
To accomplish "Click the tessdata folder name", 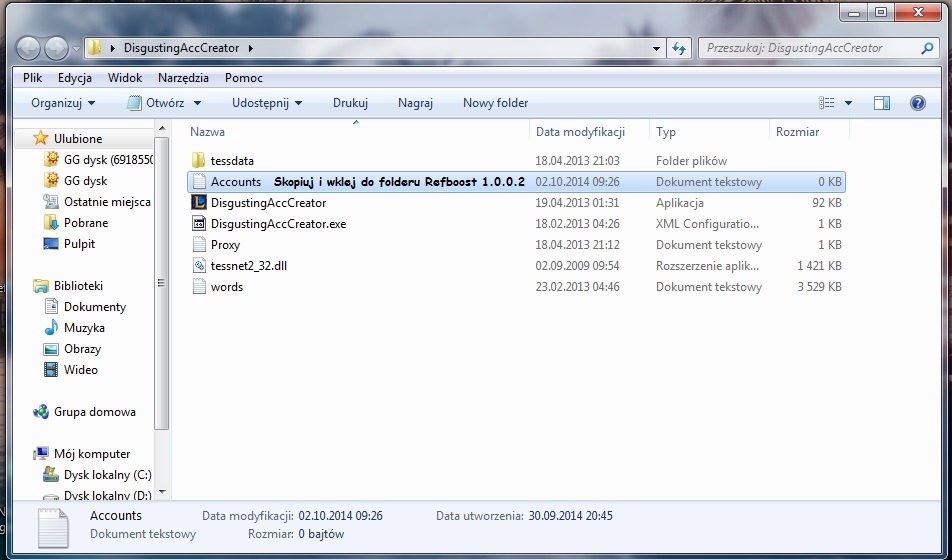I will [x=232, y=161].
